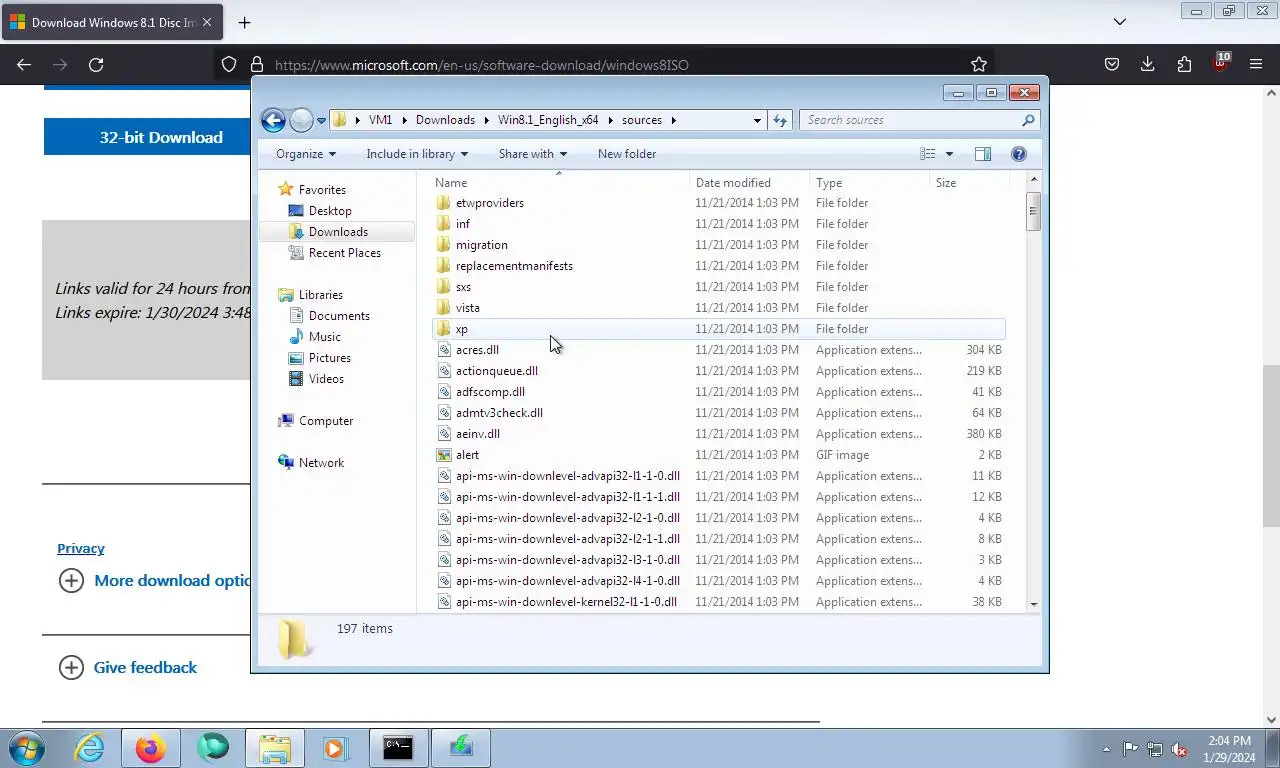
Task: Select actionqueue.dll file
Action: [x=496, y=371]
